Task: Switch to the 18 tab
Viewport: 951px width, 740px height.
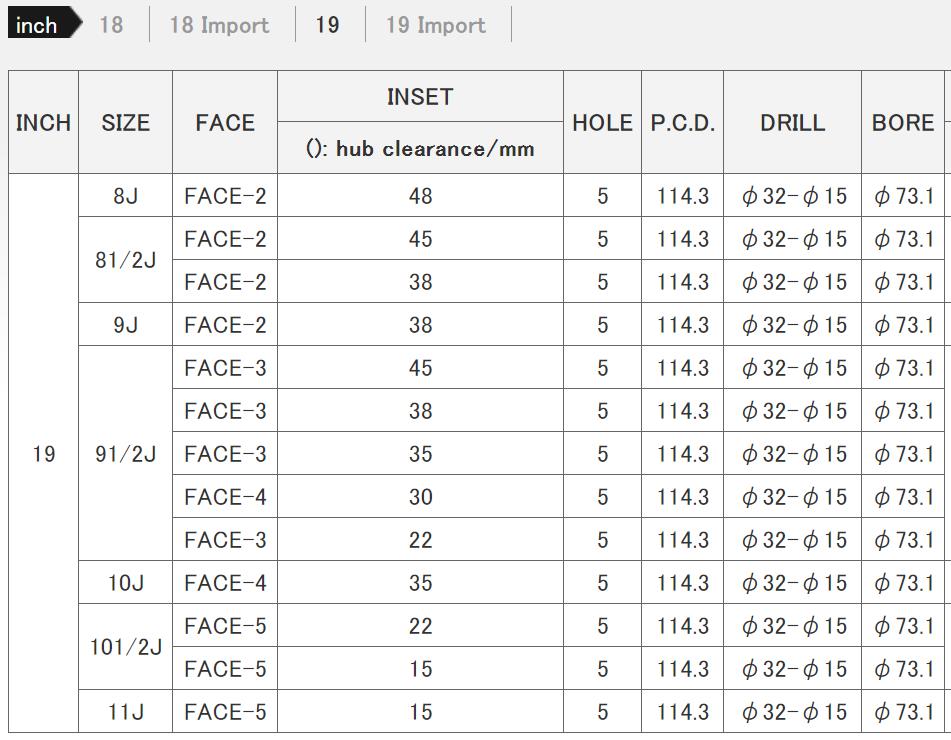Action: 111,25
